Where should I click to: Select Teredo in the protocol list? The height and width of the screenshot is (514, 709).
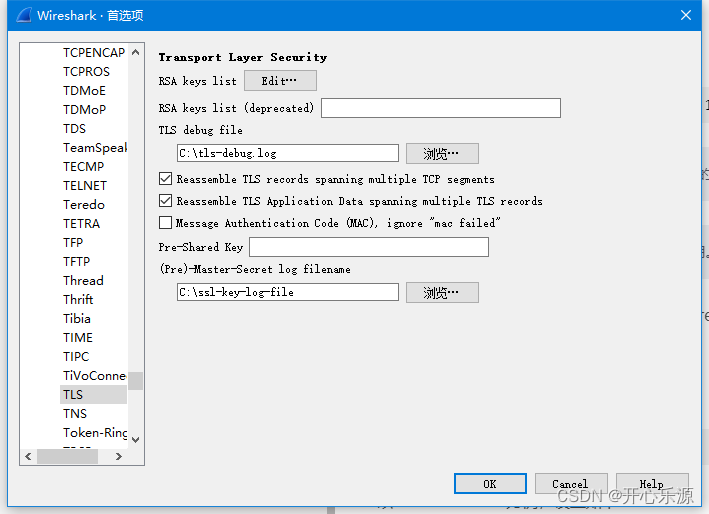pos(84,205)
